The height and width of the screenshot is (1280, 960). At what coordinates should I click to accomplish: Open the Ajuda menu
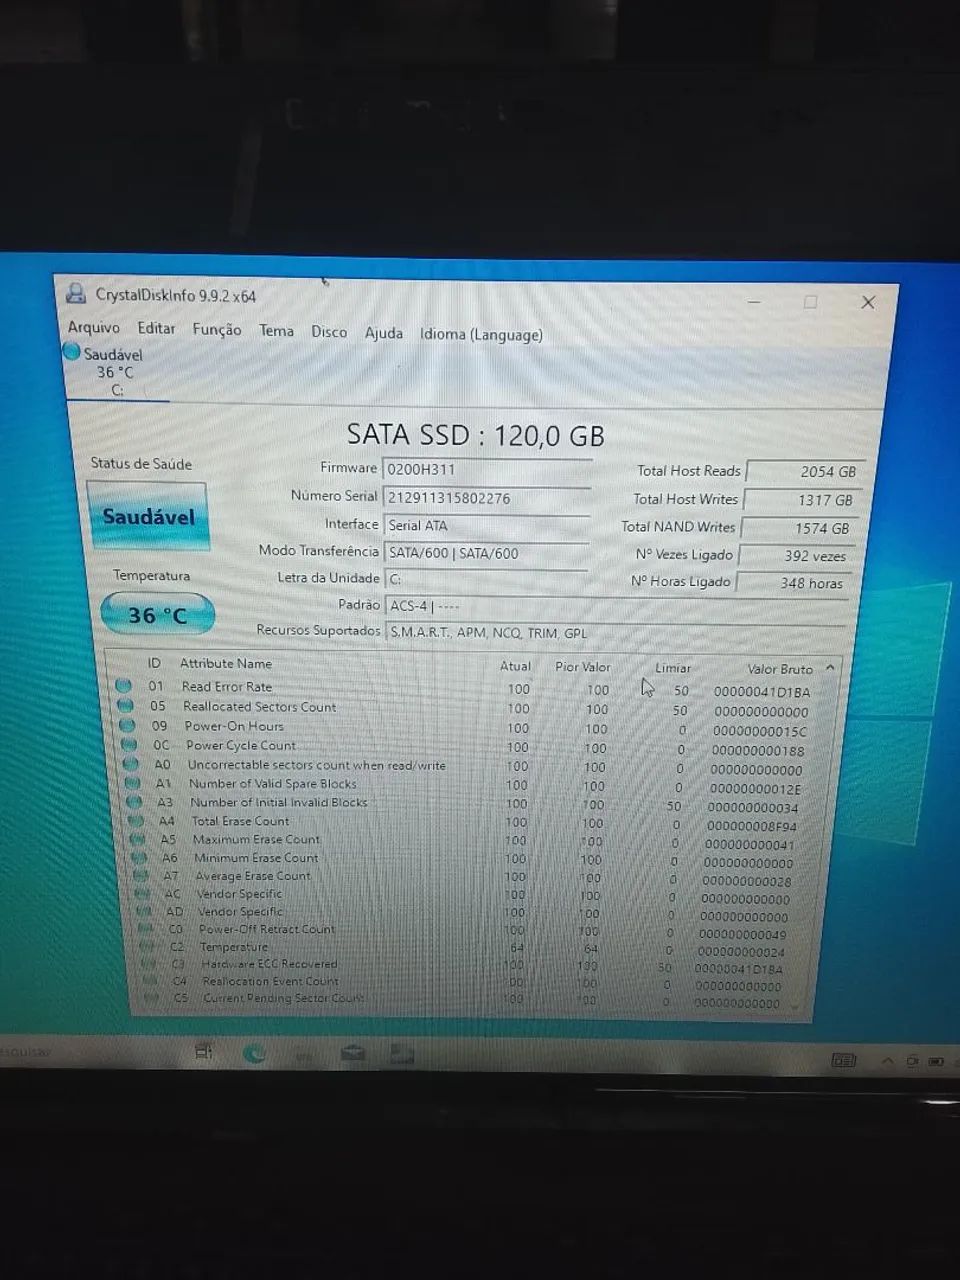tap(384, 333)
